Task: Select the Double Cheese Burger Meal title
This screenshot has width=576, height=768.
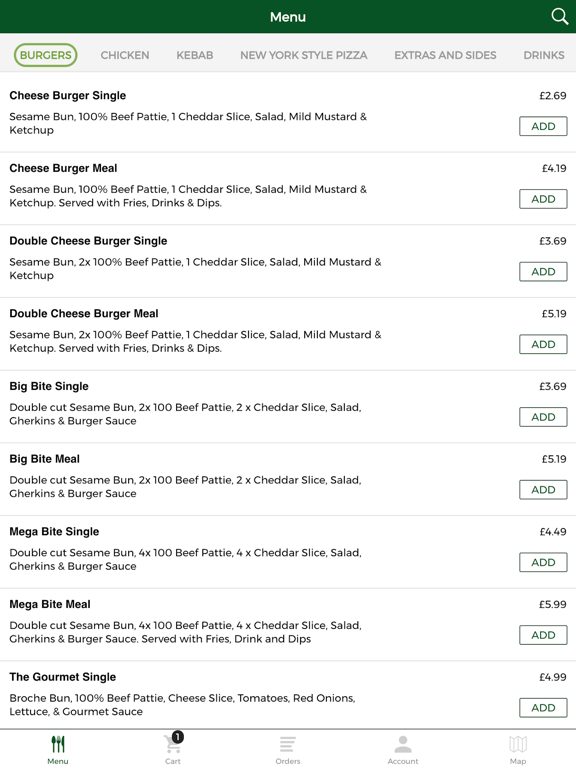Action: (x=84, y=313)
